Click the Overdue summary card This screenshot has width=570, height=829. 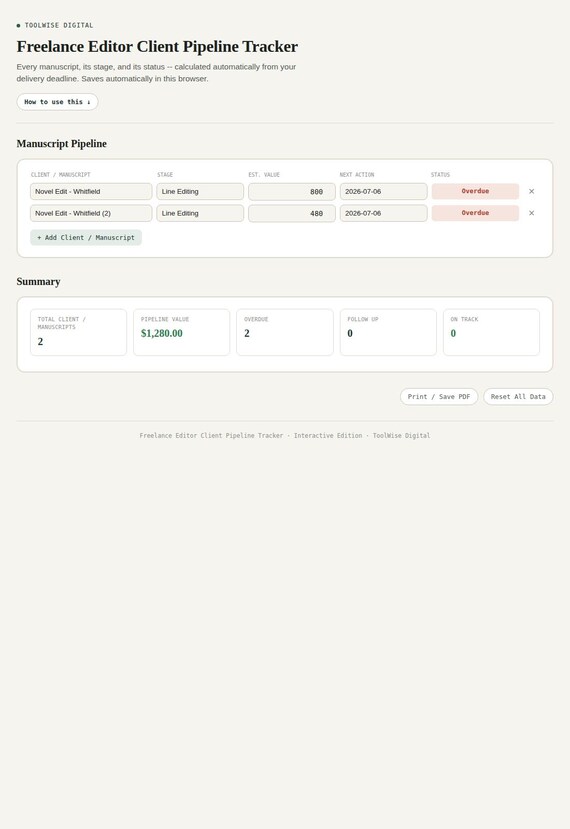(285, 332)
